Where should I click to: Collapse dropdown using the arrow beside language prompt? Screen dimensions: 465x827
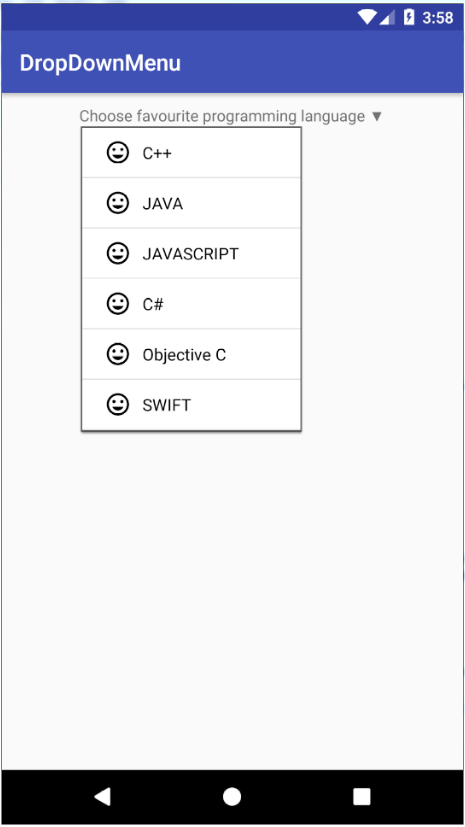(376, 116)
